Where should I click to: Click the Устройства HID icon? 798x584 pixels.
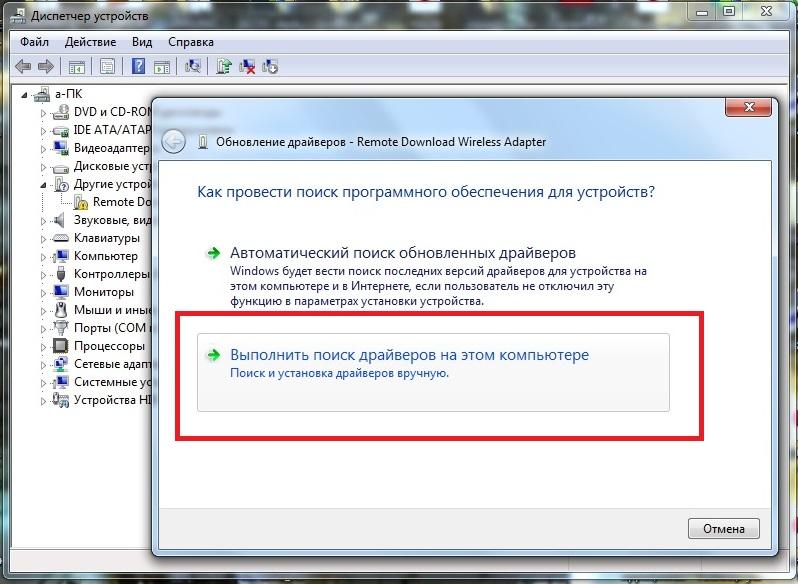point(61,400)
